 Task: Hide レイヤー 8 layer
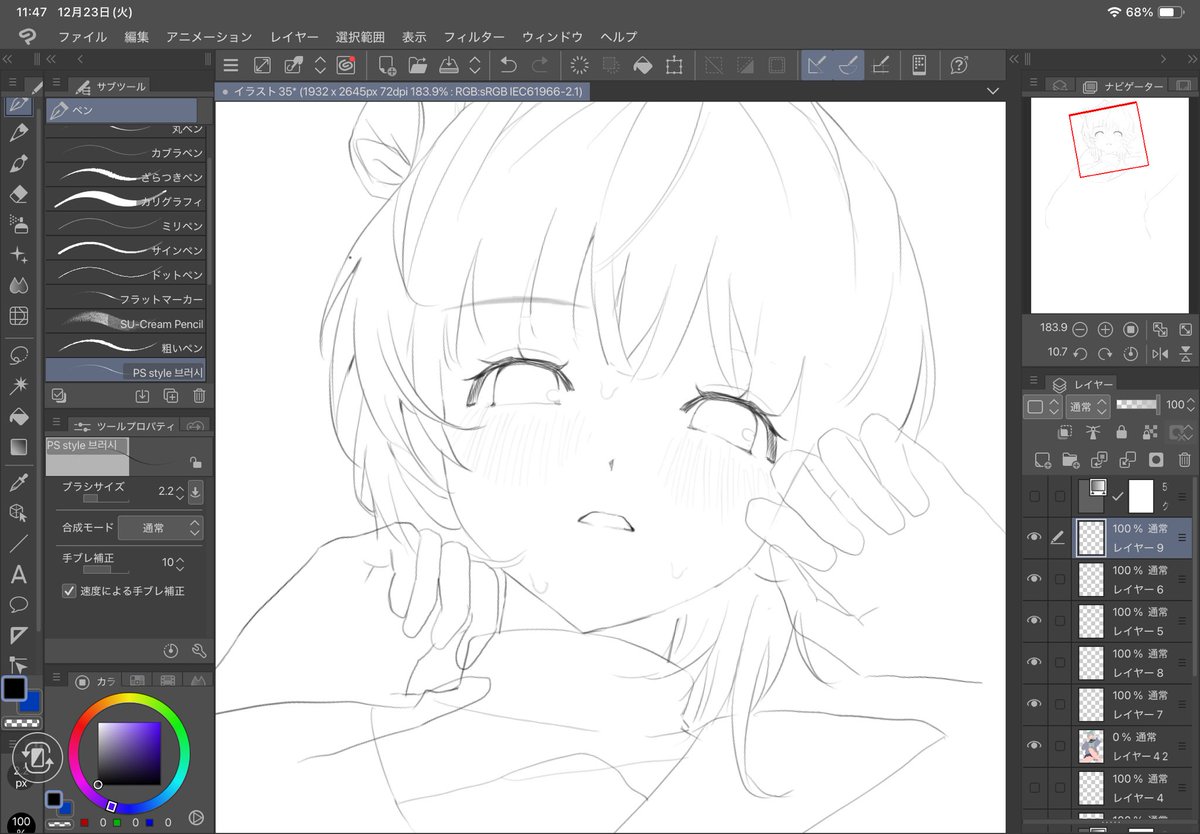pyautogui.click(x=1035, y=662)
